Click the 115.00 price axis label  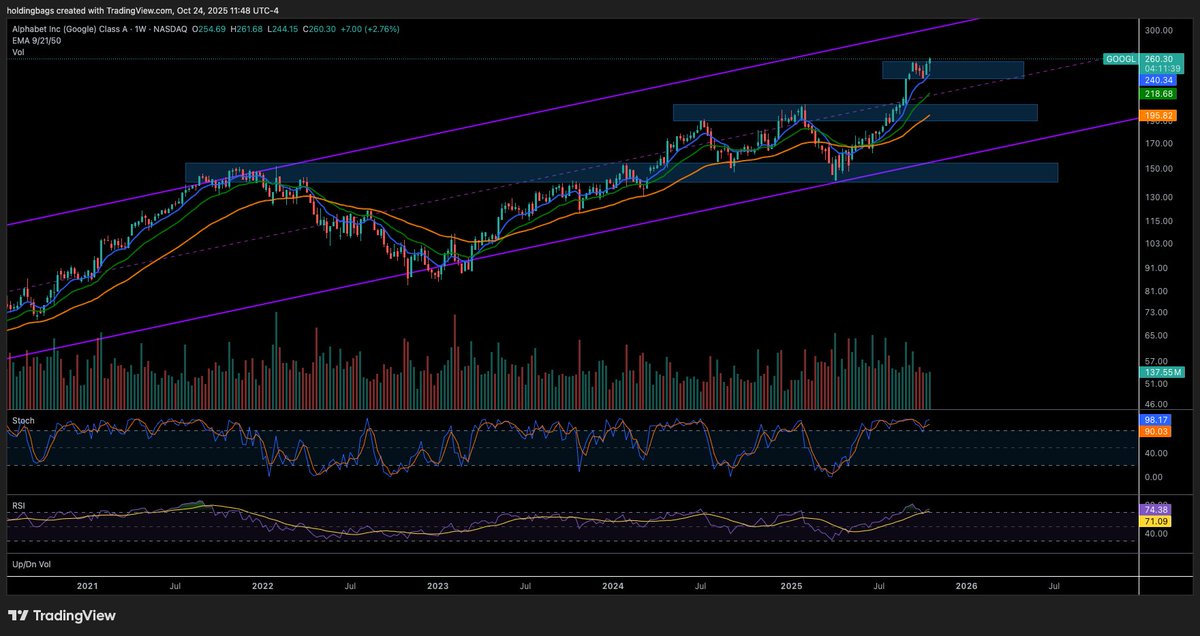point(1158,221)
